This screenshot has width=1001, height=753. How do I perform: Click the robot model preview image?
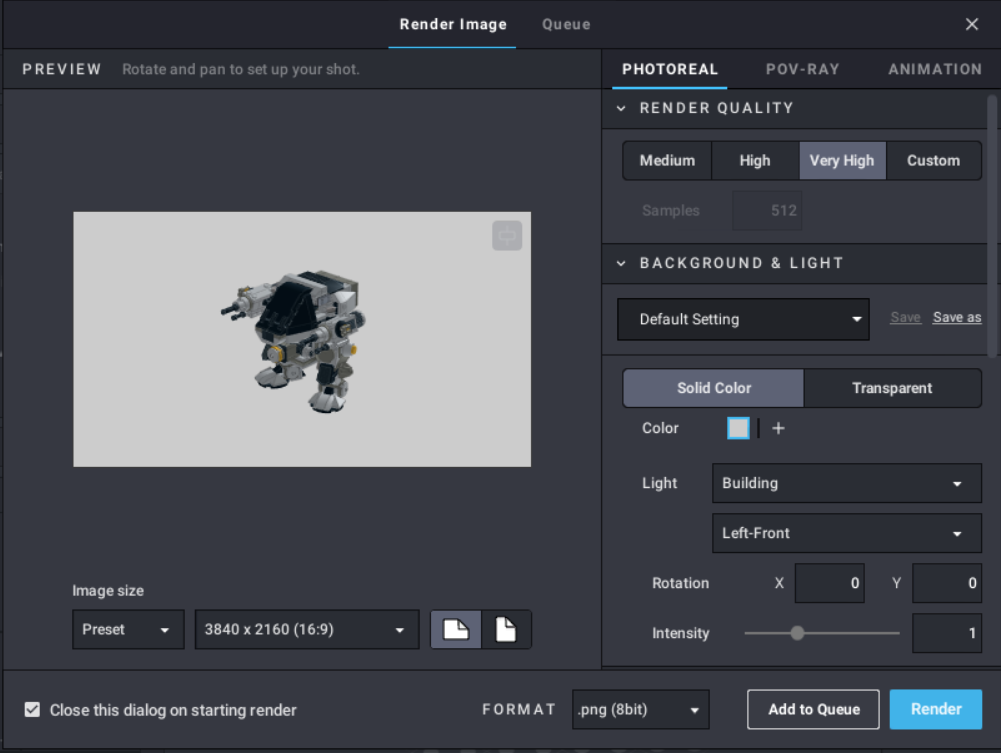click(x=302, y=339)
